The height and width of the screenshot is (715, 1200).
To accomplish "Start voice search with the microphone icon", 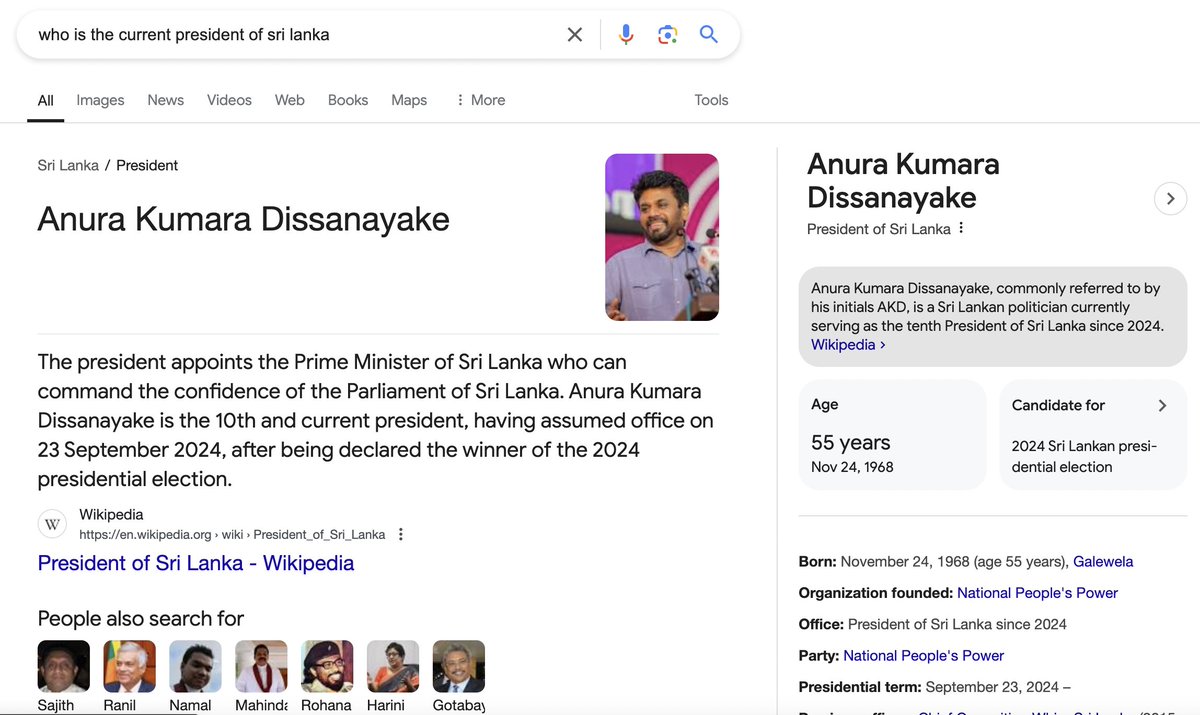I will point(626,35).
